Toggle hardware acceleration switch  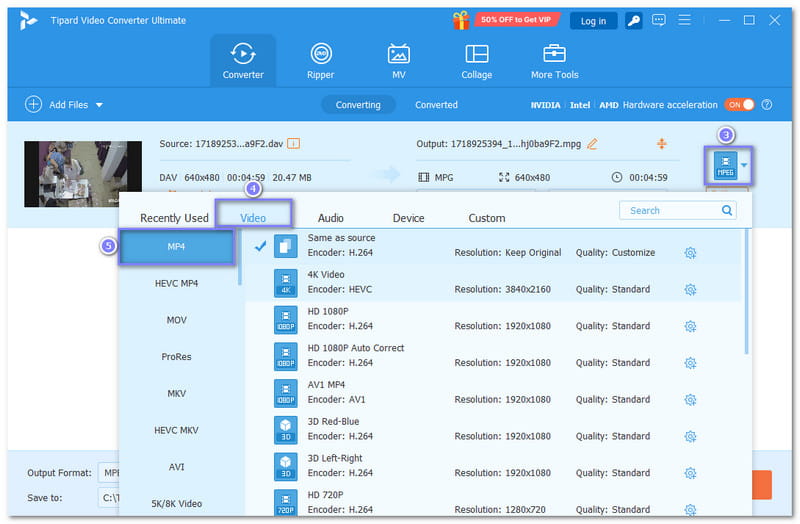click(739, 105)
